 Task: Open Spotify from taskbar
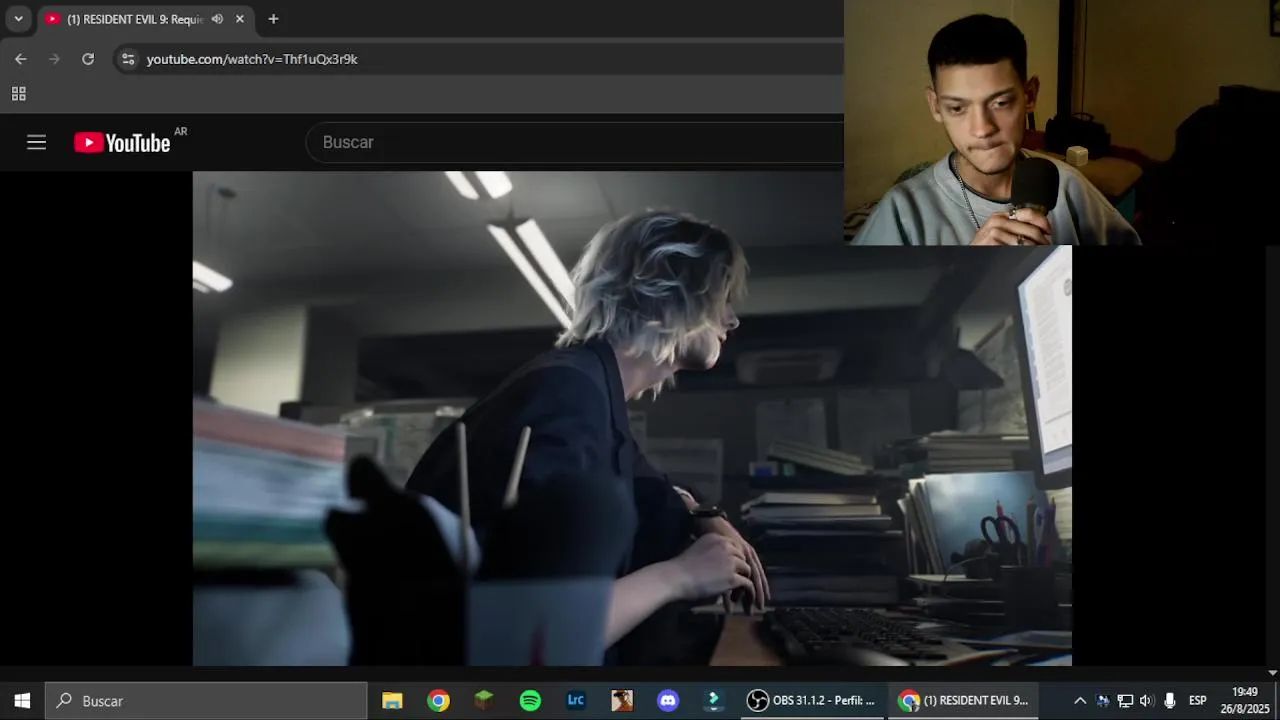tap(530, 701)
